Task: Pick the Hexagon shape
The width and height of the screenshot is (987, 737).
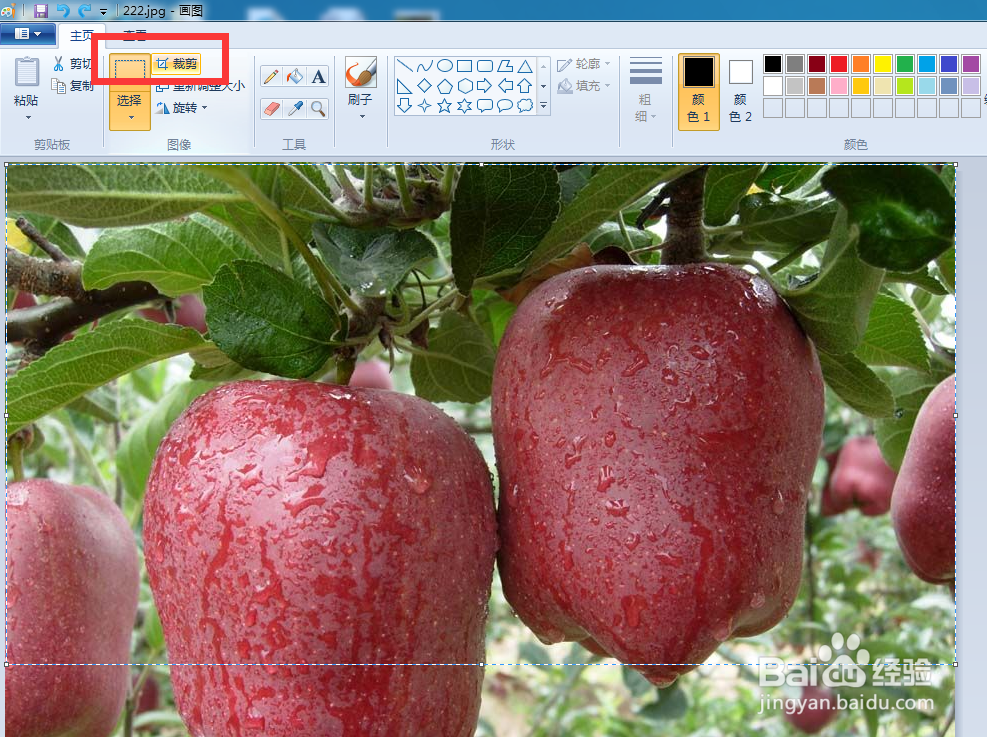Action: (x=465, y=86)
